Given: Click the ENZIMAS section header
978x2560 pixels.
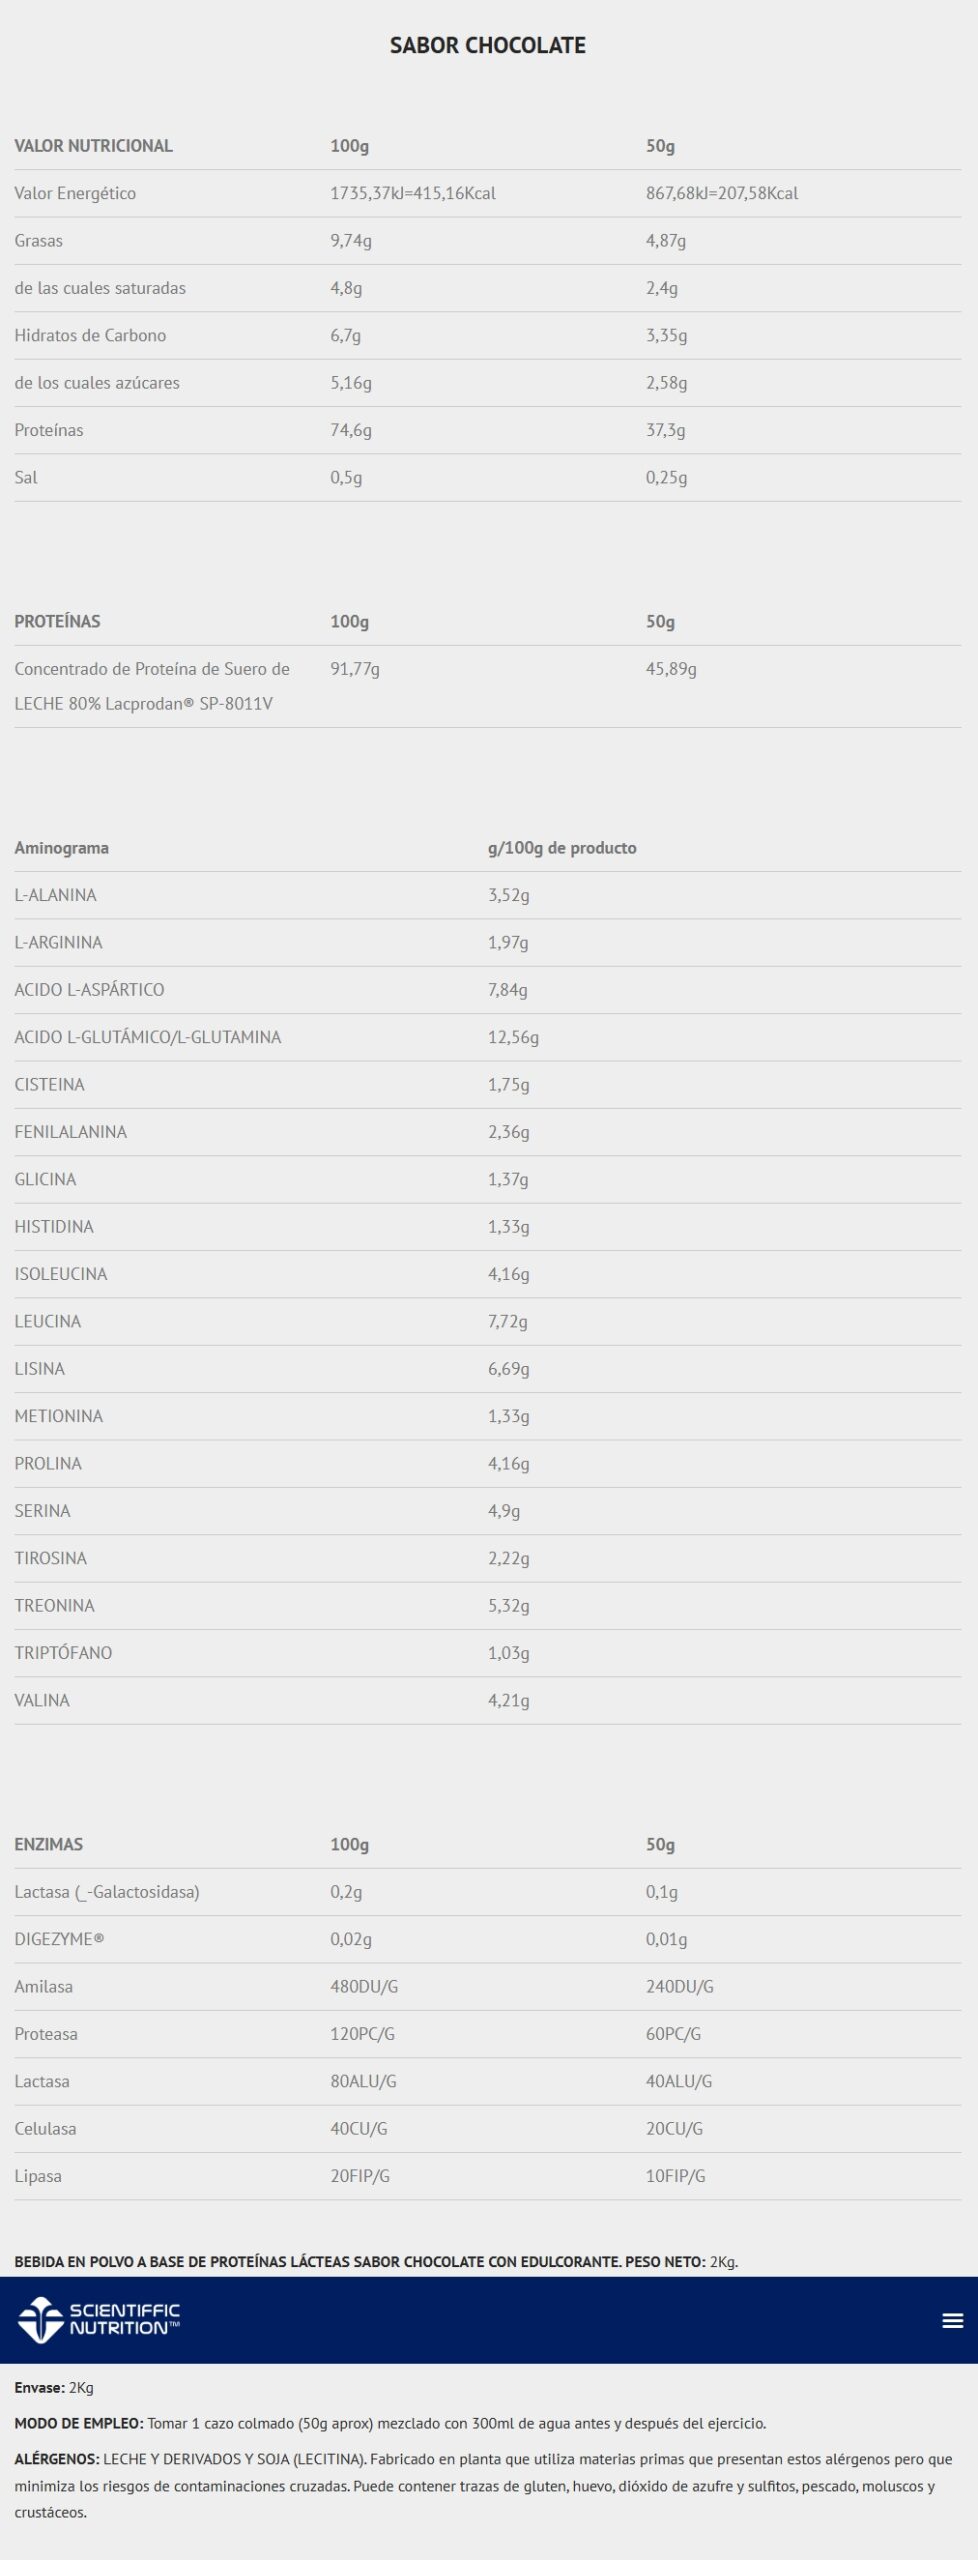Looking at the screenshot, I should 48,1844.
